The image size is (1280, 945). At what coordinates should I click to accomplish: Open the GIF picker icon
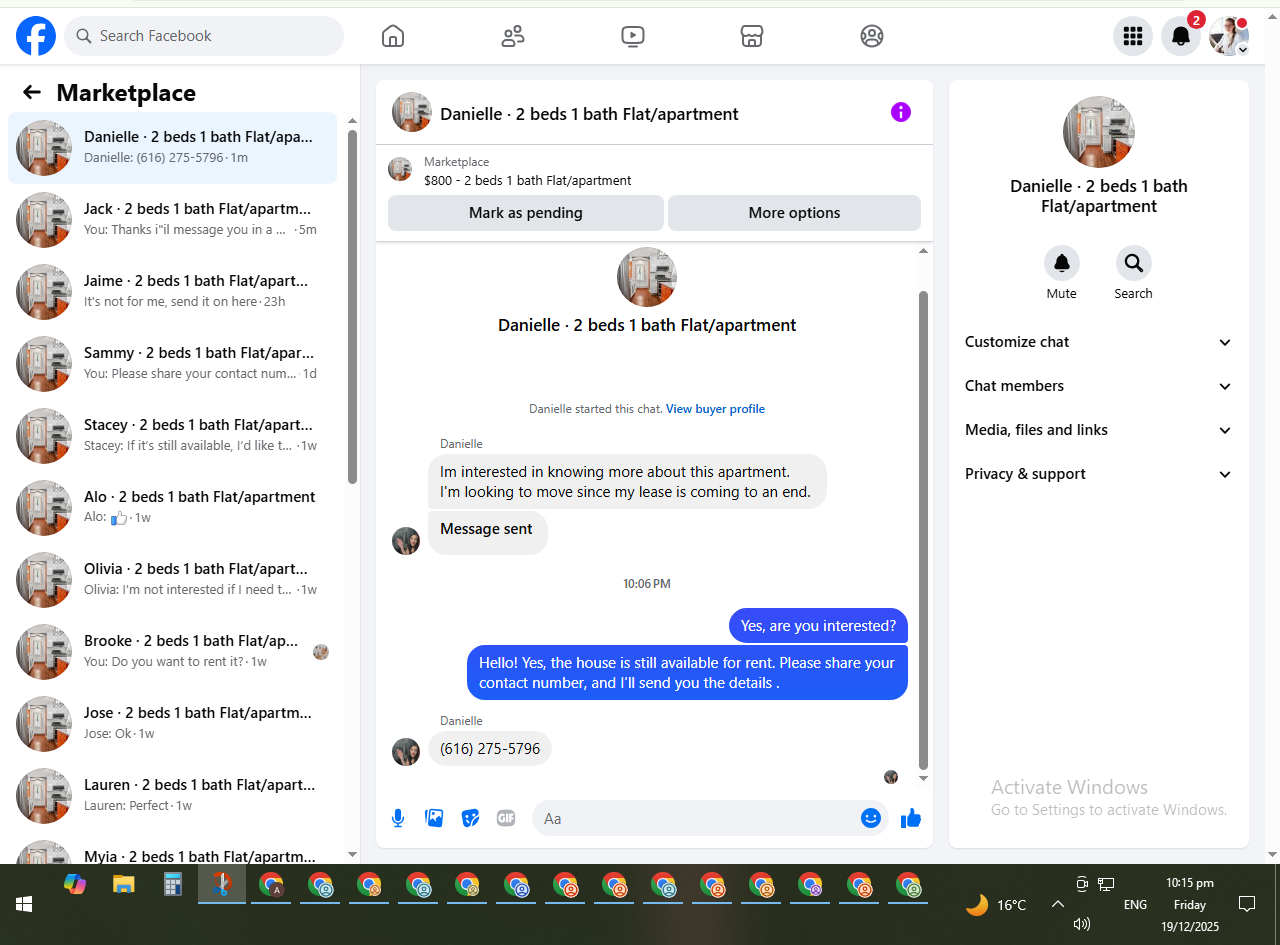[x=506, y=818]
